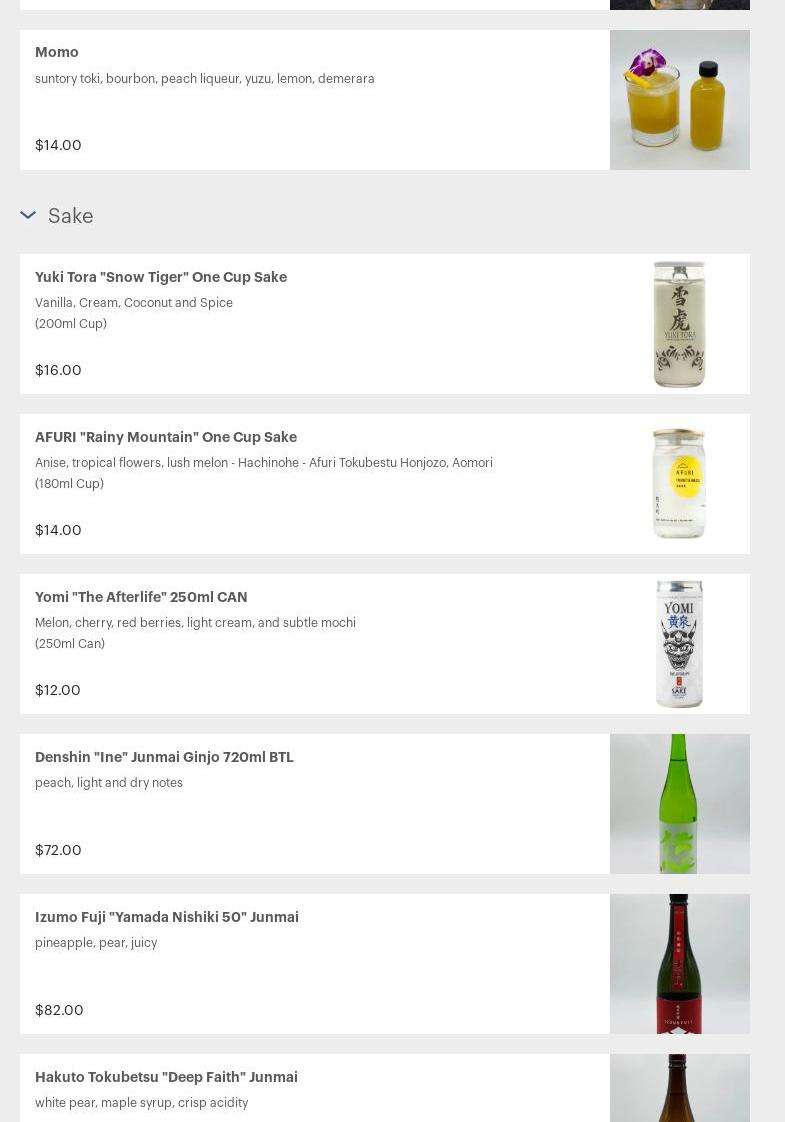This screenshot has width=785, height=1122.
Task: View the Yuki Tora Snow Tiger image
Action: tap(679, 324)
